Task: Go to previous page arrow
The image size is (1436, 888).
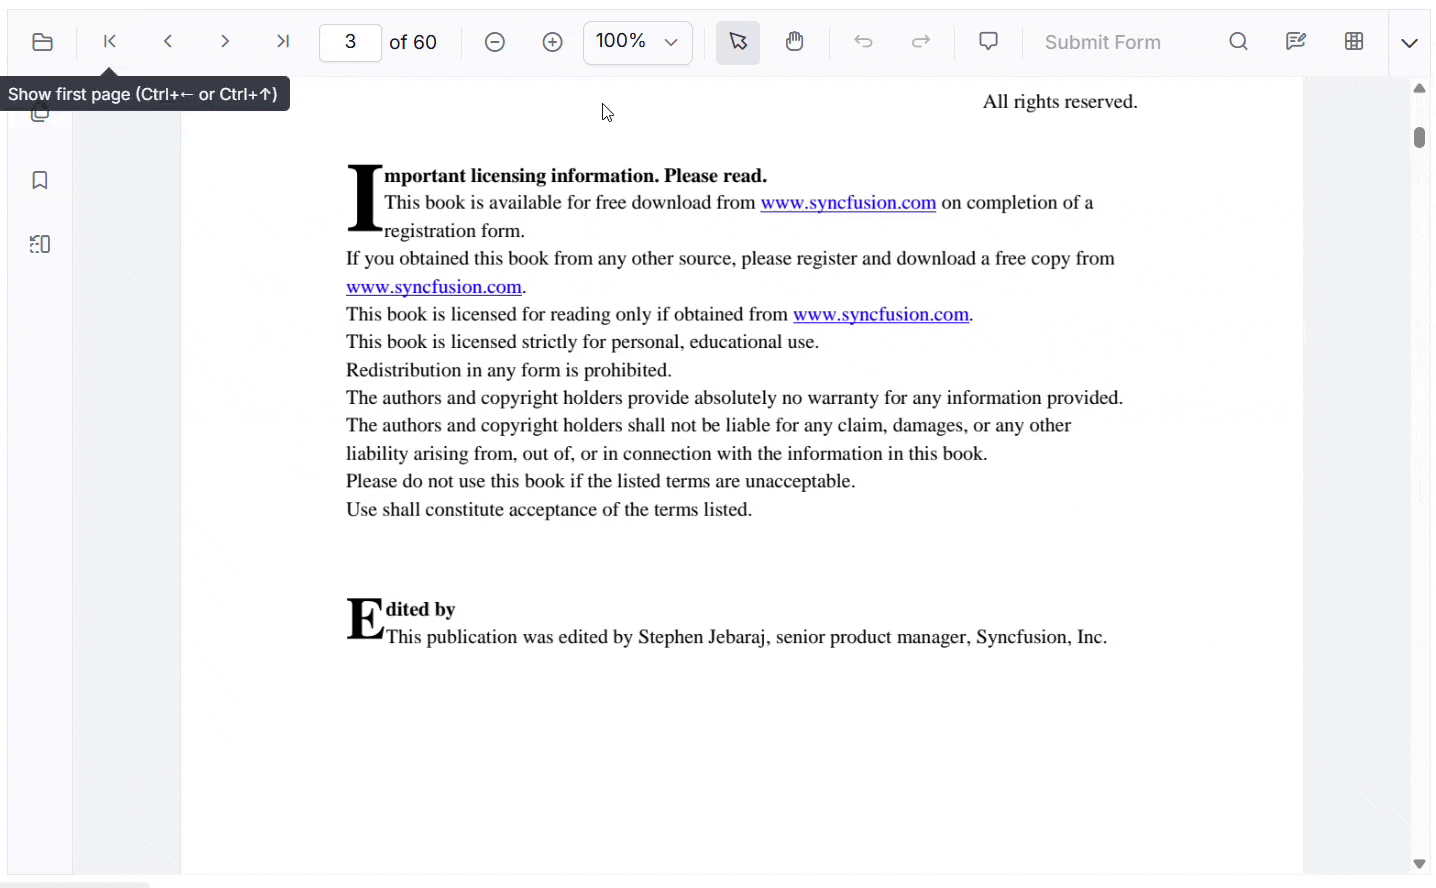Action: pyautogui.click(x=168, y=42)
